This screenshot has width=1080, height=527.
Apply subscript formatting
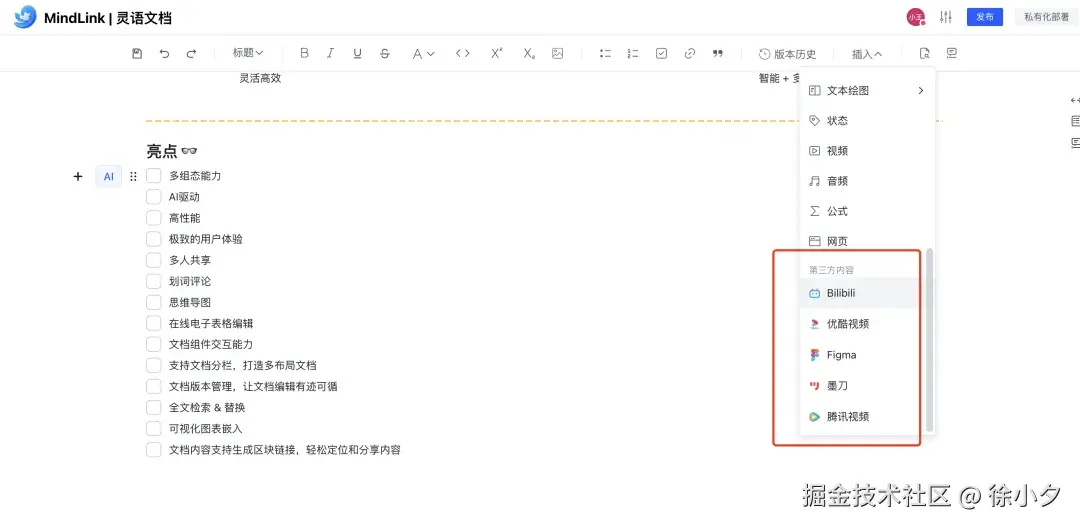coord(529,54)
